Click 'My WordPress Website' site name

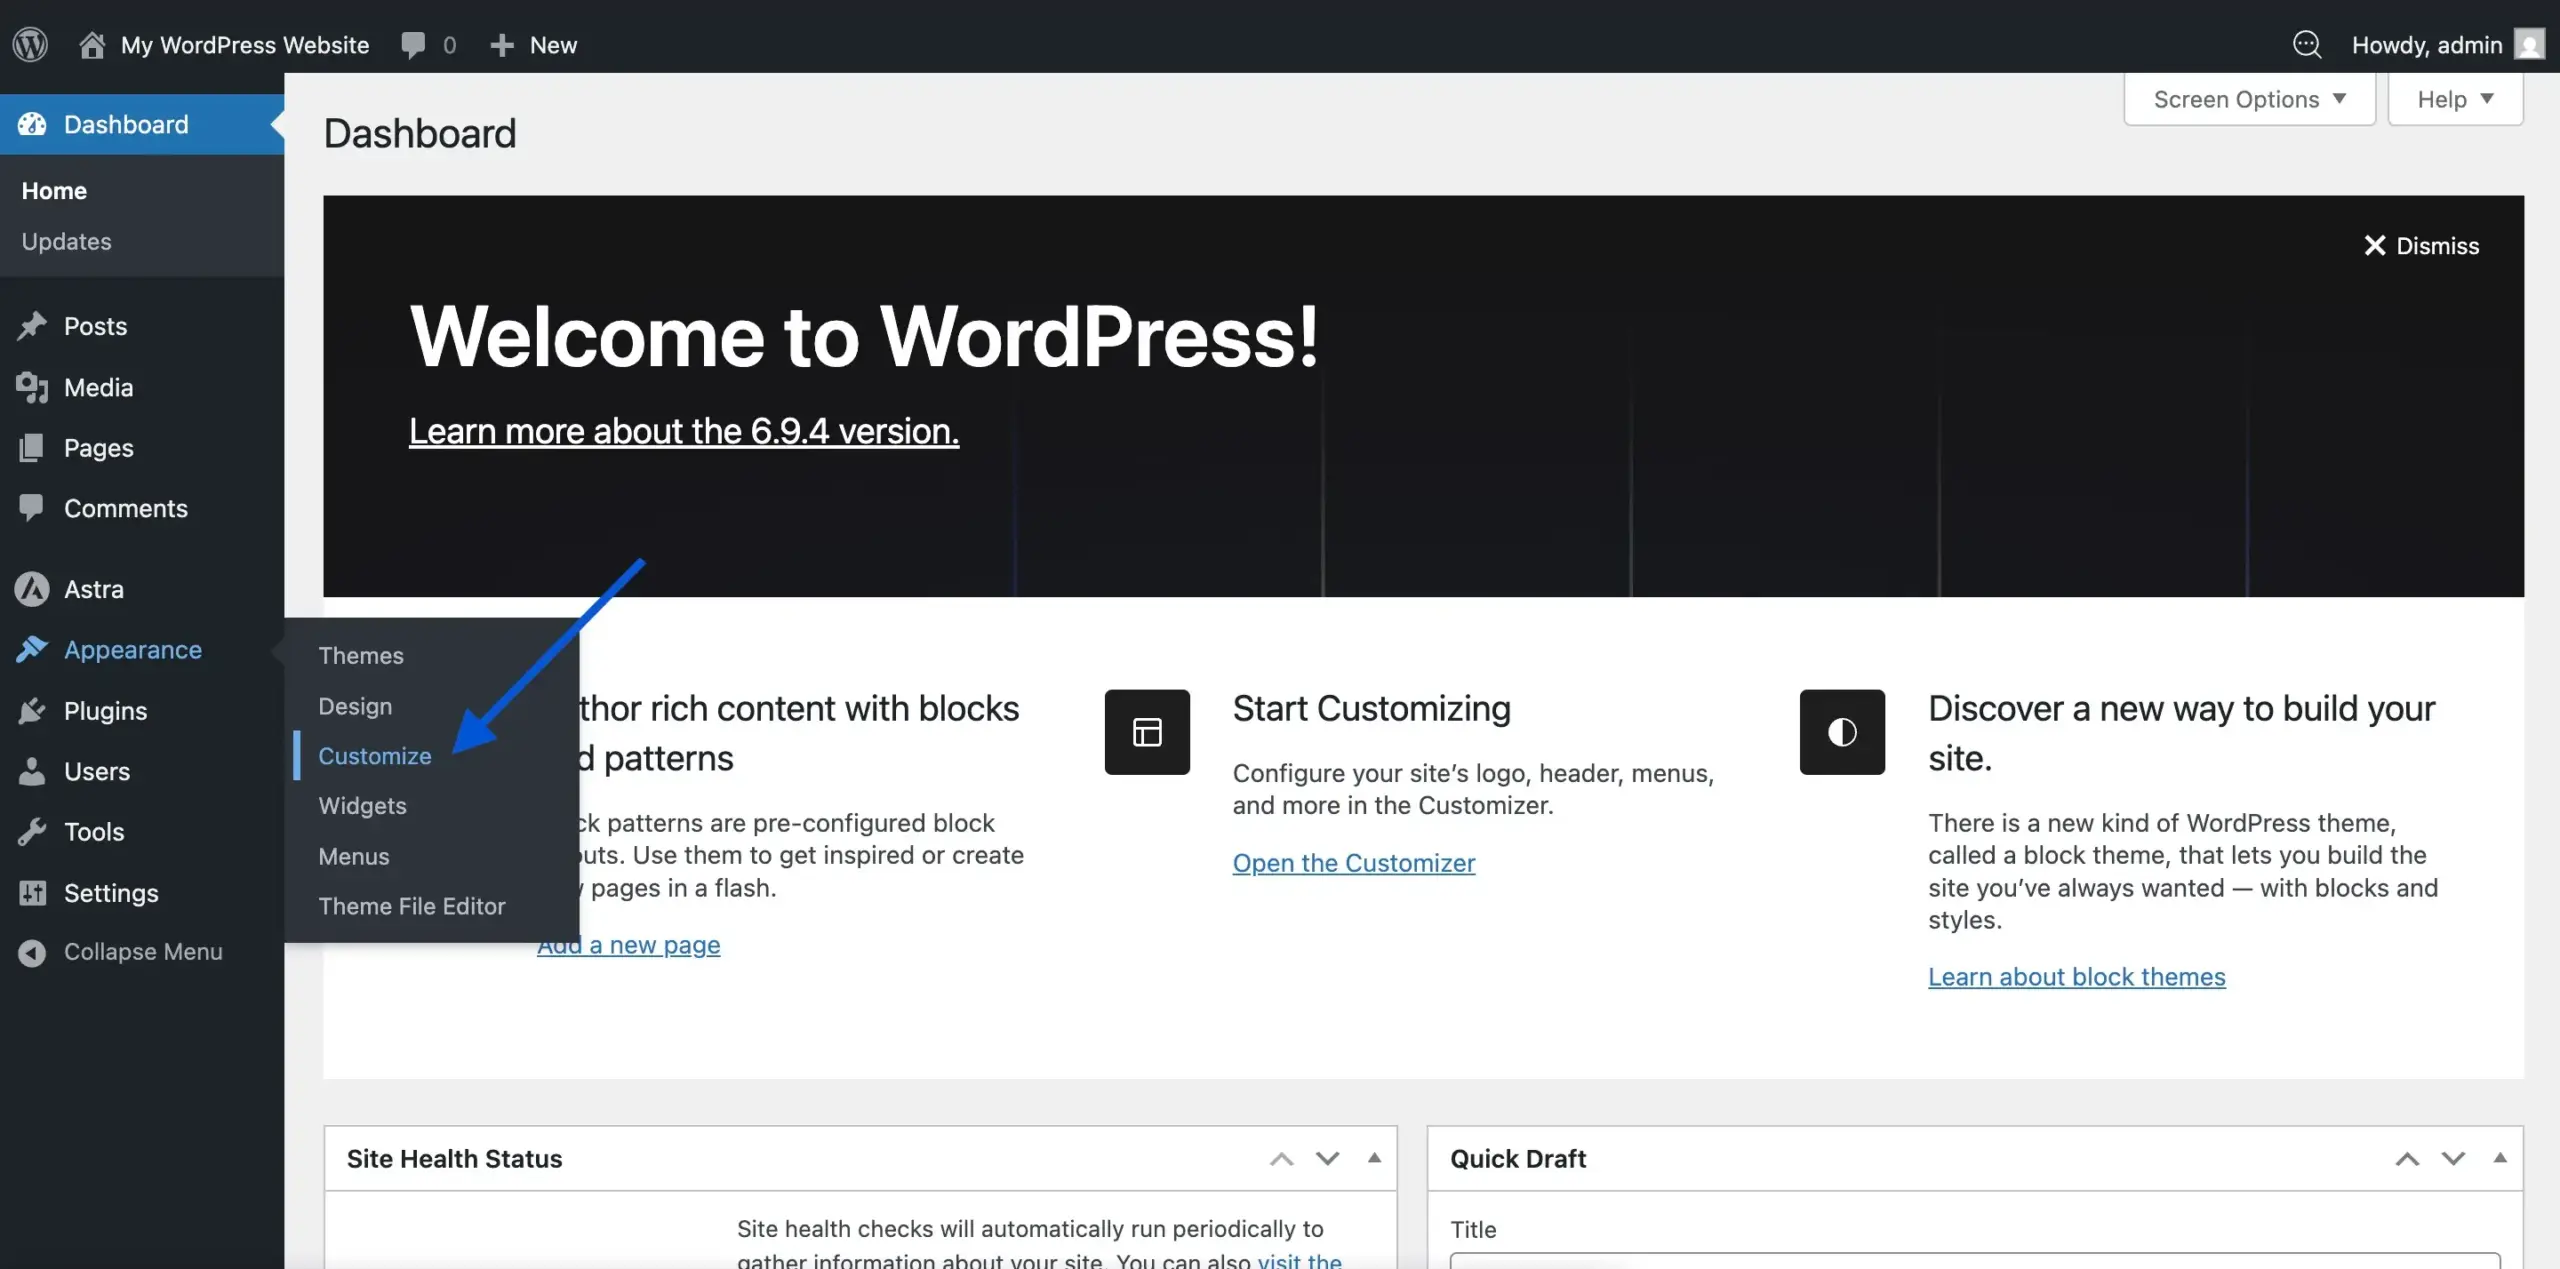(x=245, y=45)
